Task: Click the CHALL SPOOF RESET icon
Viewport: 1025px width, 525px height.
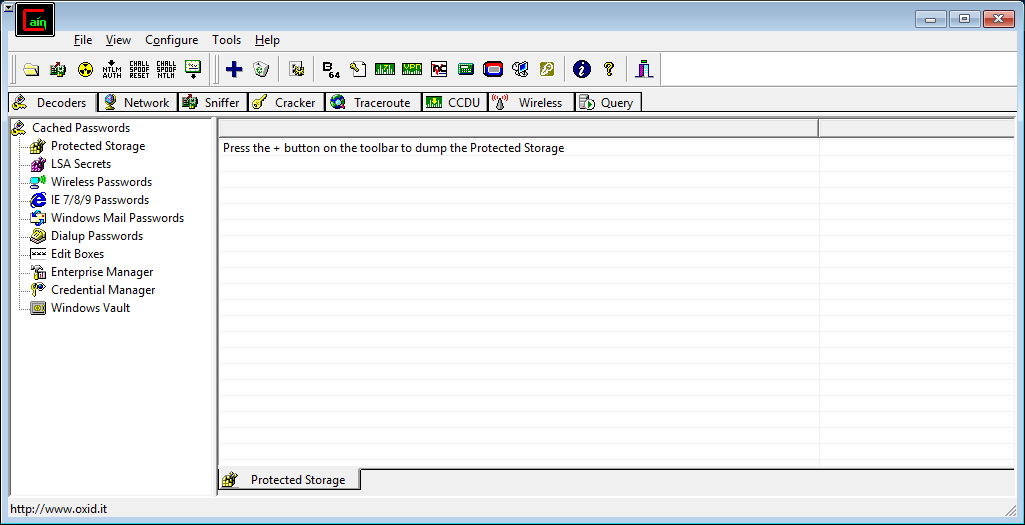Action: point(139,69)
